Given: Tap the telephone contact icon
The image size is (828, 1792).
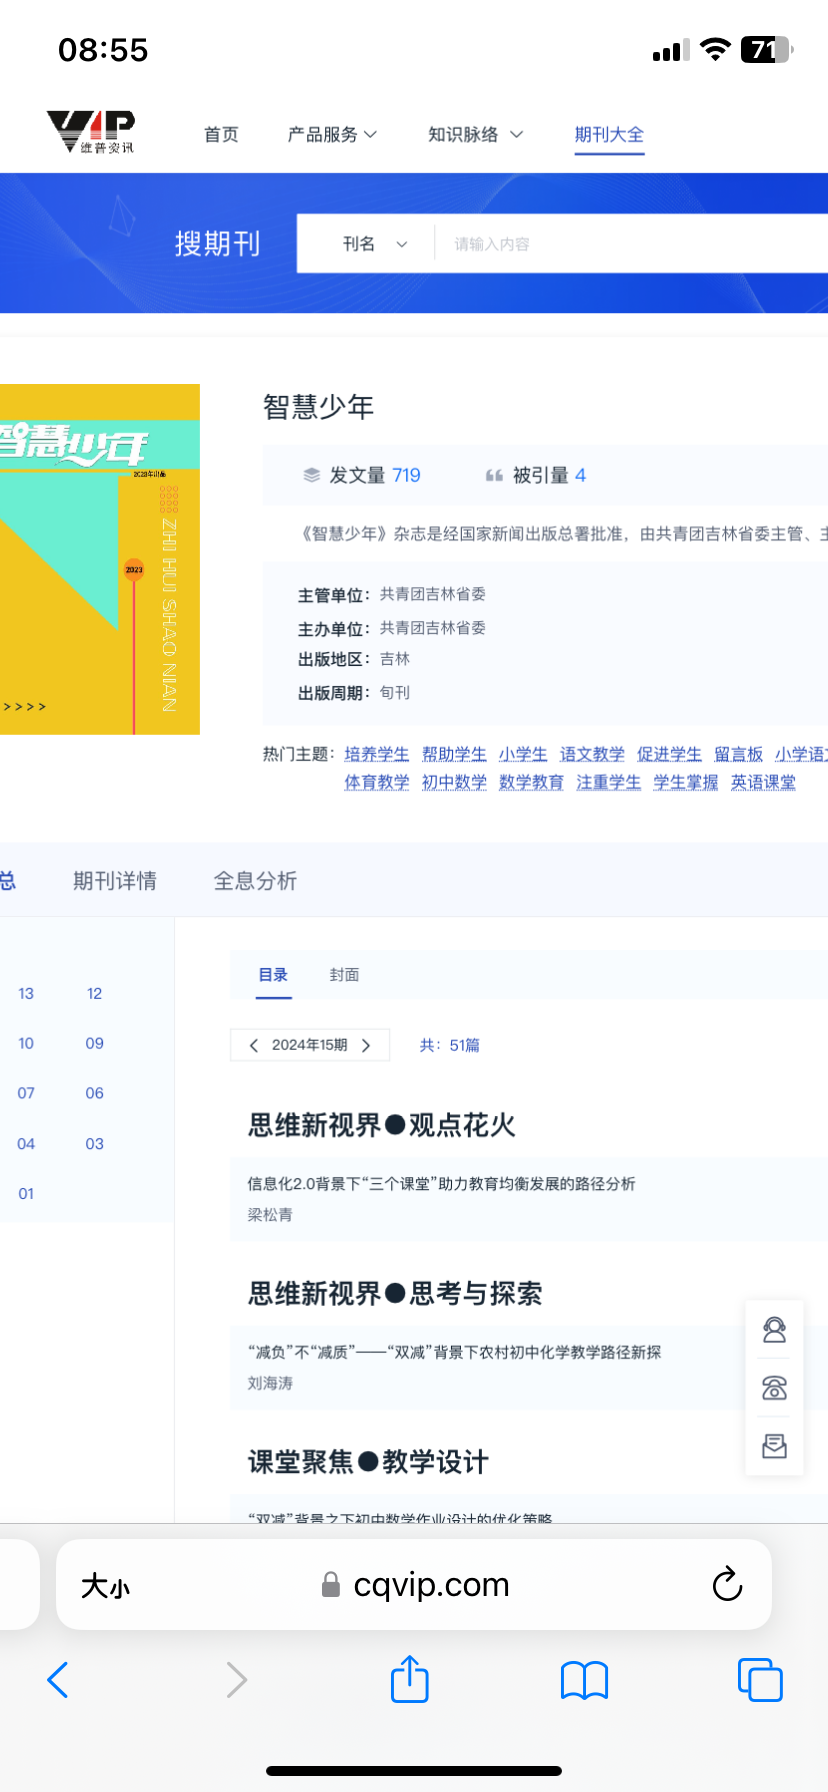Looking at the screenshot, I should tap(774, 1388).
